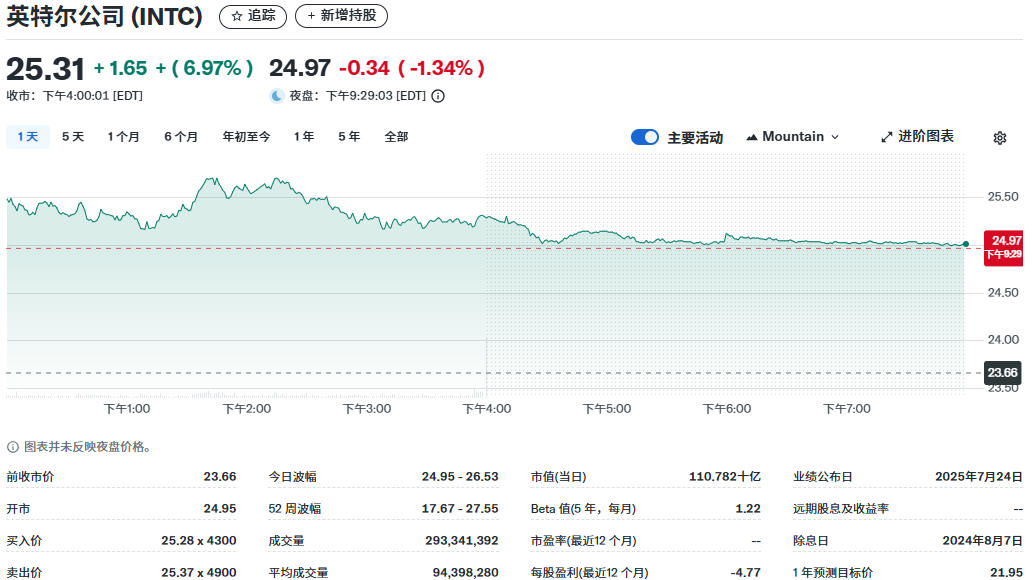The height and width of the screenshot is (580, 1032).
Task: Click the overnight price 24.97 in header
Action: tap(299, 68)
